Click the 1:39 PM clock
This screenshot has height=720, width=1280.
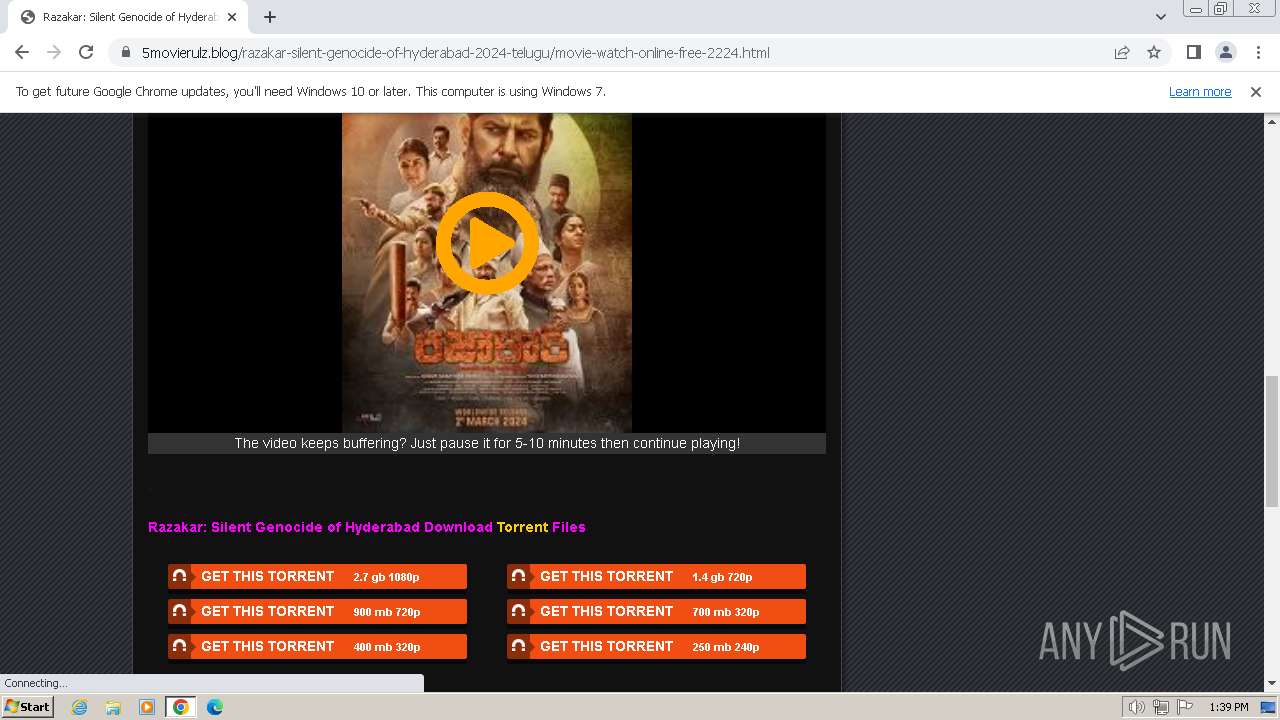click(1229, 707)
